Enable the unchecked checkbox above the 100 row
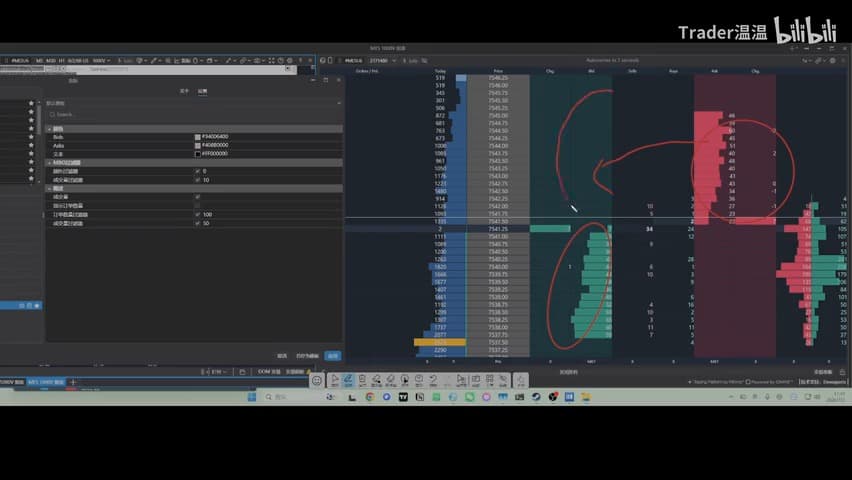The width and height of the screenshot is (852, 480). coord(197,206)
